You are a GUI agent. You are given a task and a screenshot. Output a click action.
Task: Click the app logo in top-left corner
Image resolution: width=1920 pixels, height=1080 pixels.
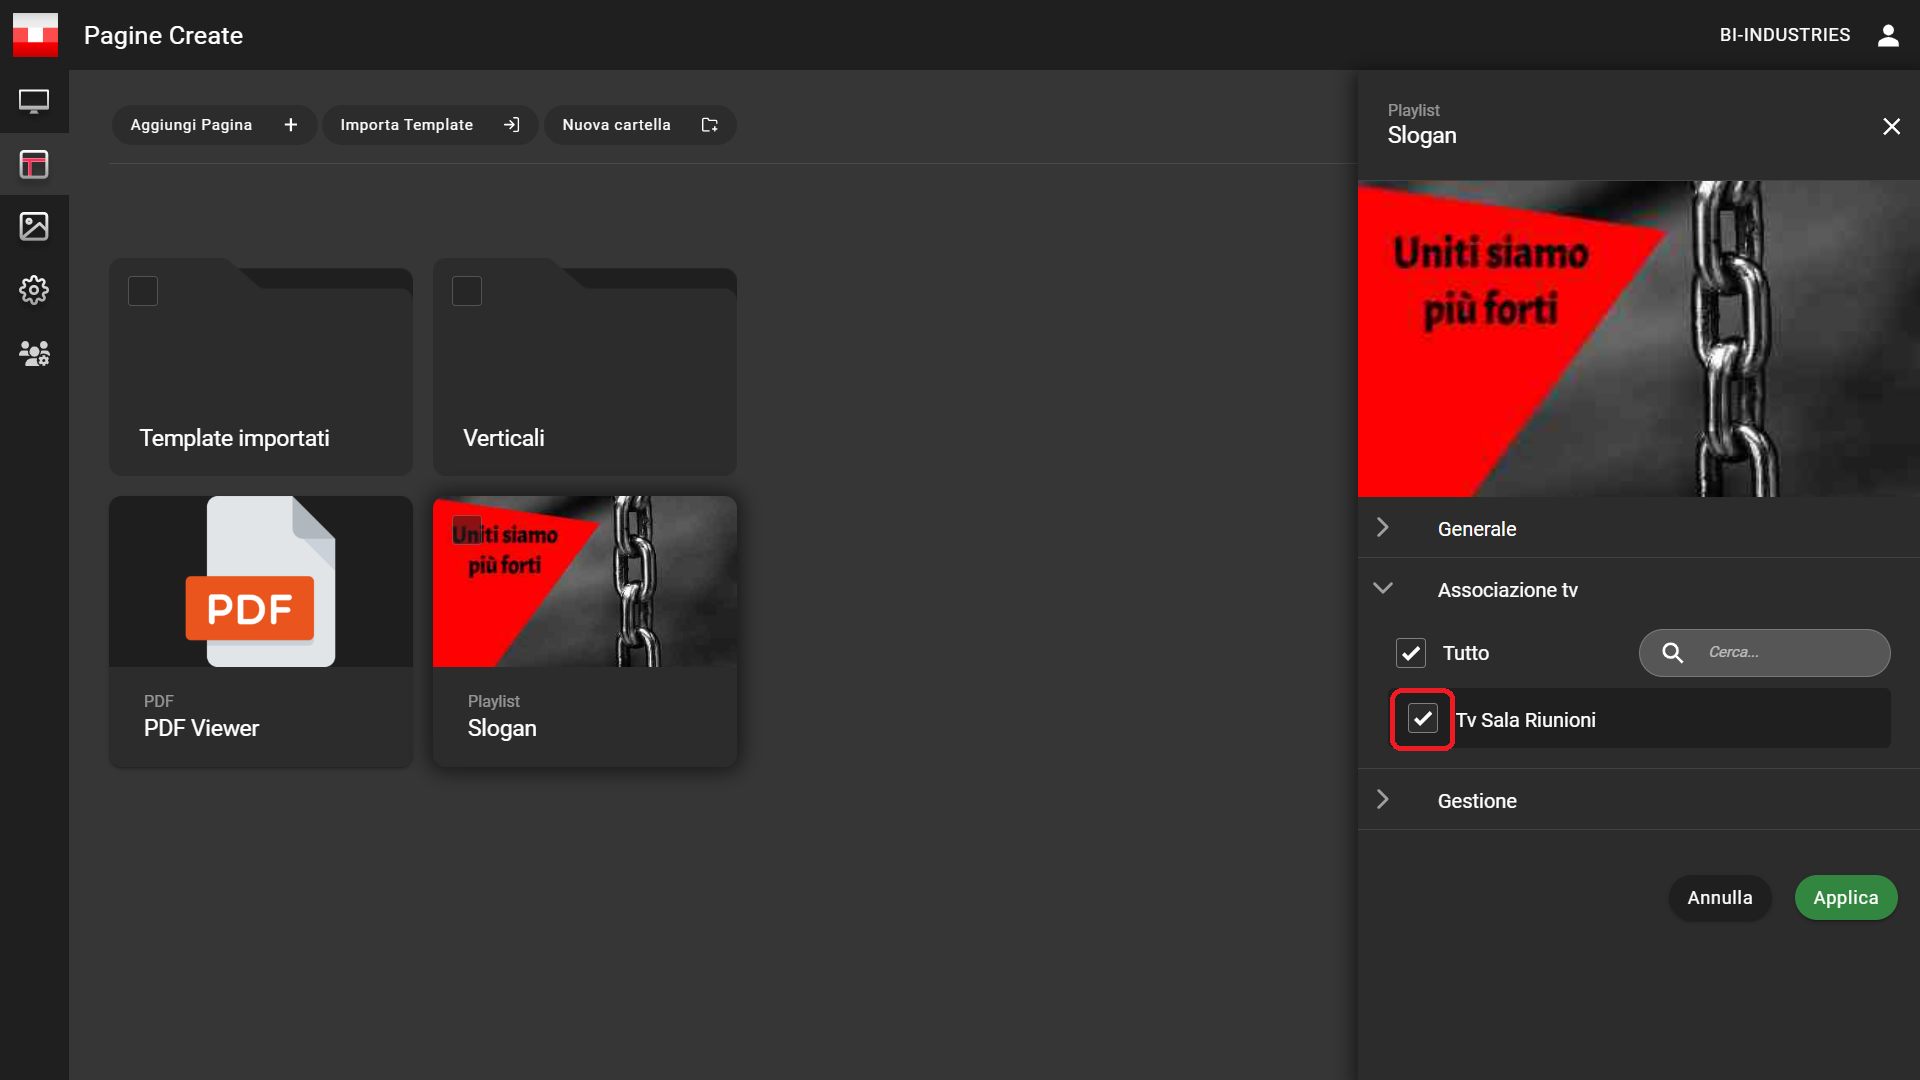click(35, 35)
